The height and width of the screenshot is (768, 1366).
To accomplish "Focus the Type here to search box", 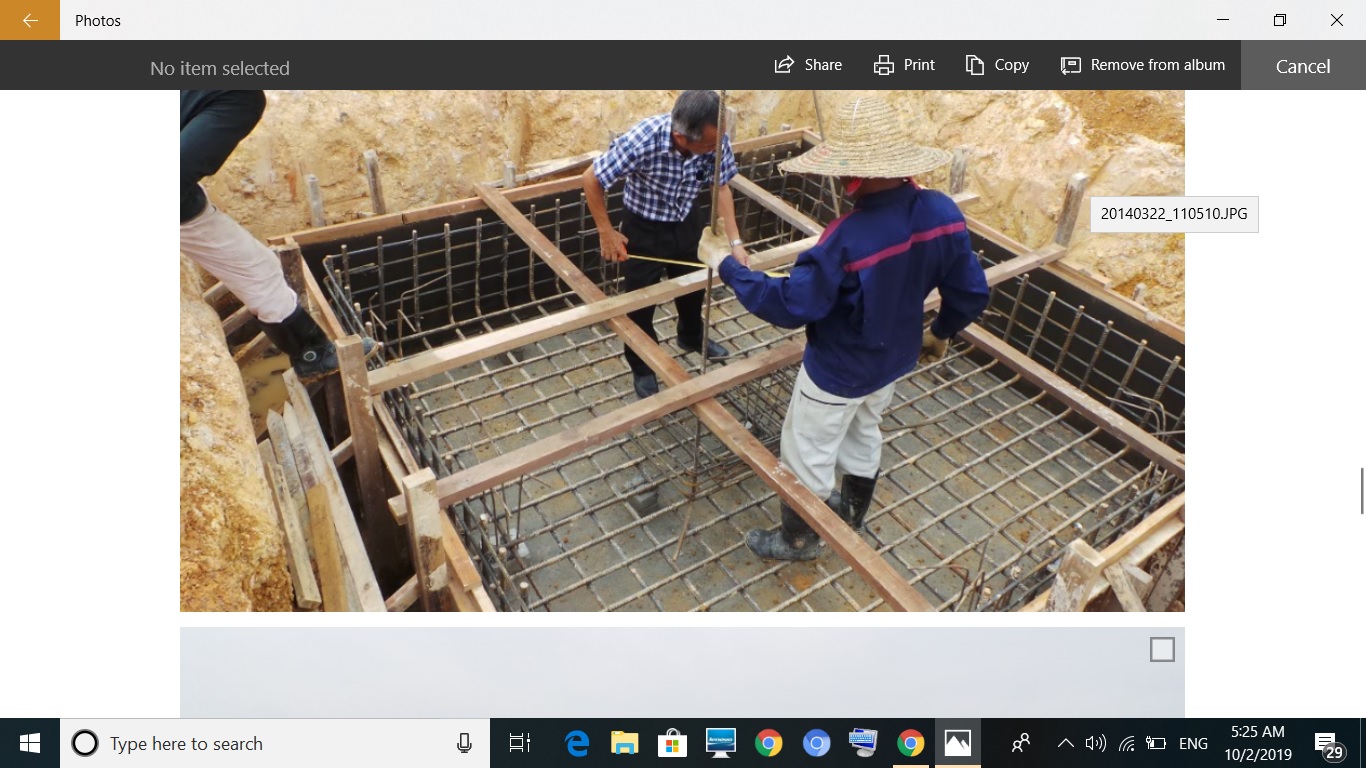I will tap(275, 743).
